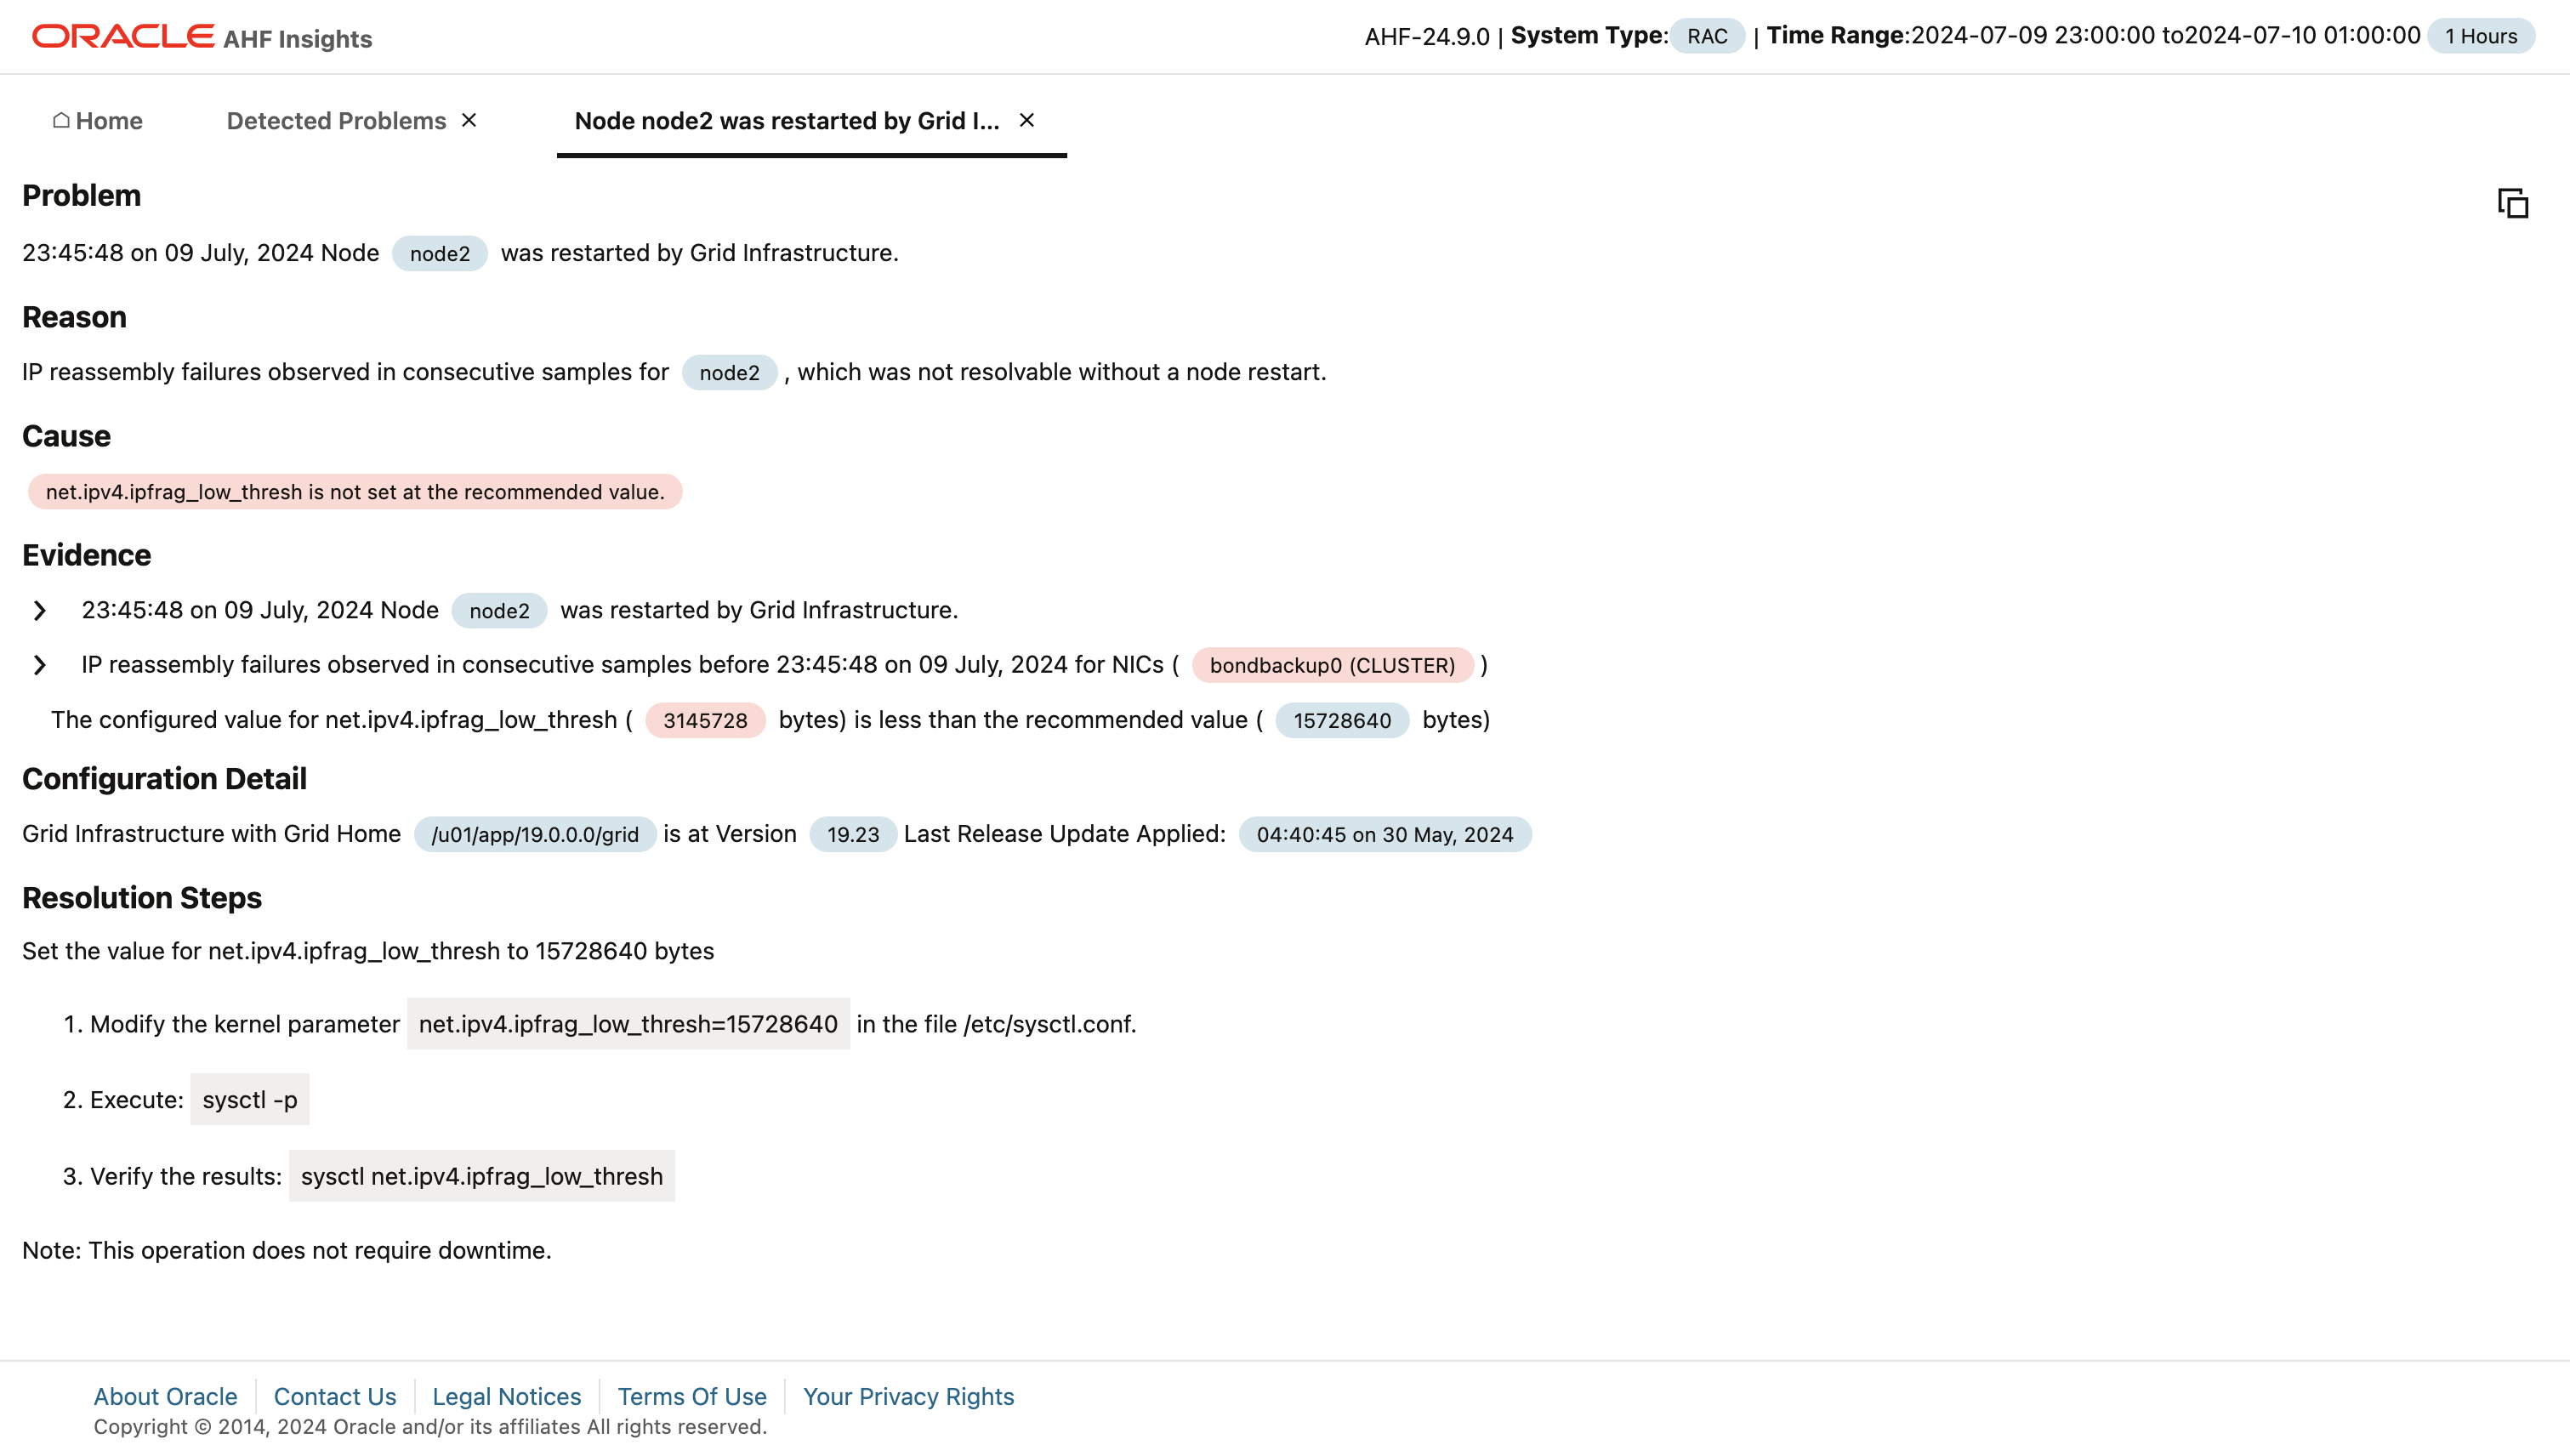Image resolution: width=2570 pixels, height=1456 pixels.
Task: Close the Node node2 restarted tab
Action: (1026, 120)
